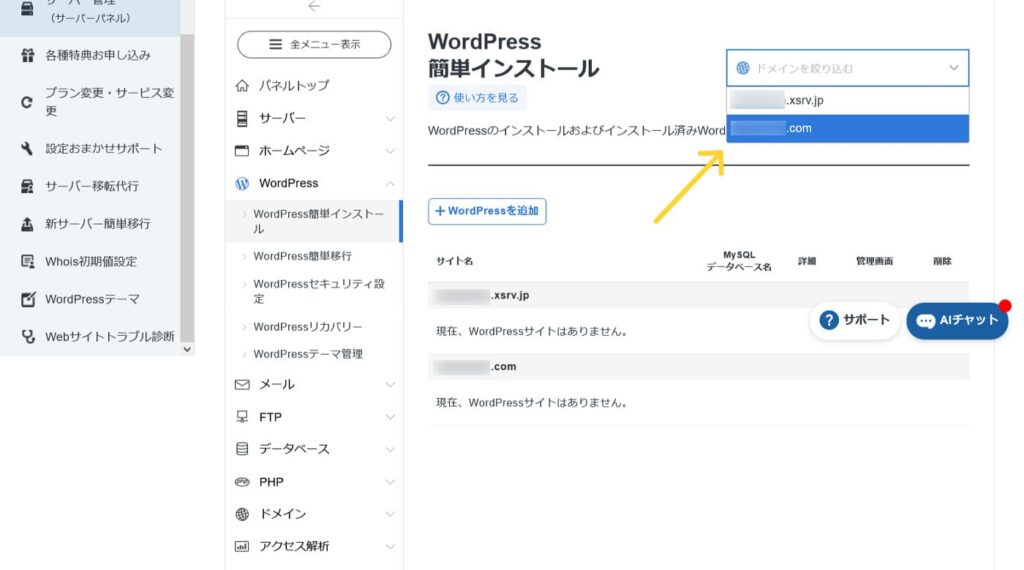Click the chat bubble icon on AIチャット
This screenshot has width=1024, height=570.
[x=925, y=321]
